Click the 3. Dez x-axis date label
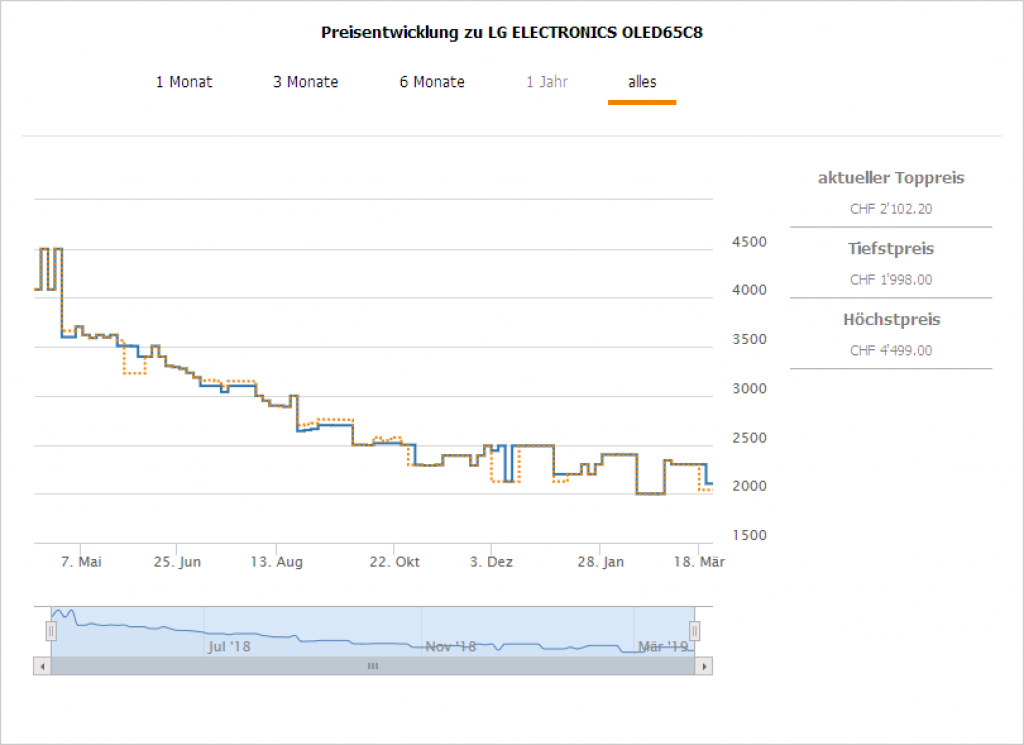This screenshot has width=1024, height=745. (x=492, y=562)
